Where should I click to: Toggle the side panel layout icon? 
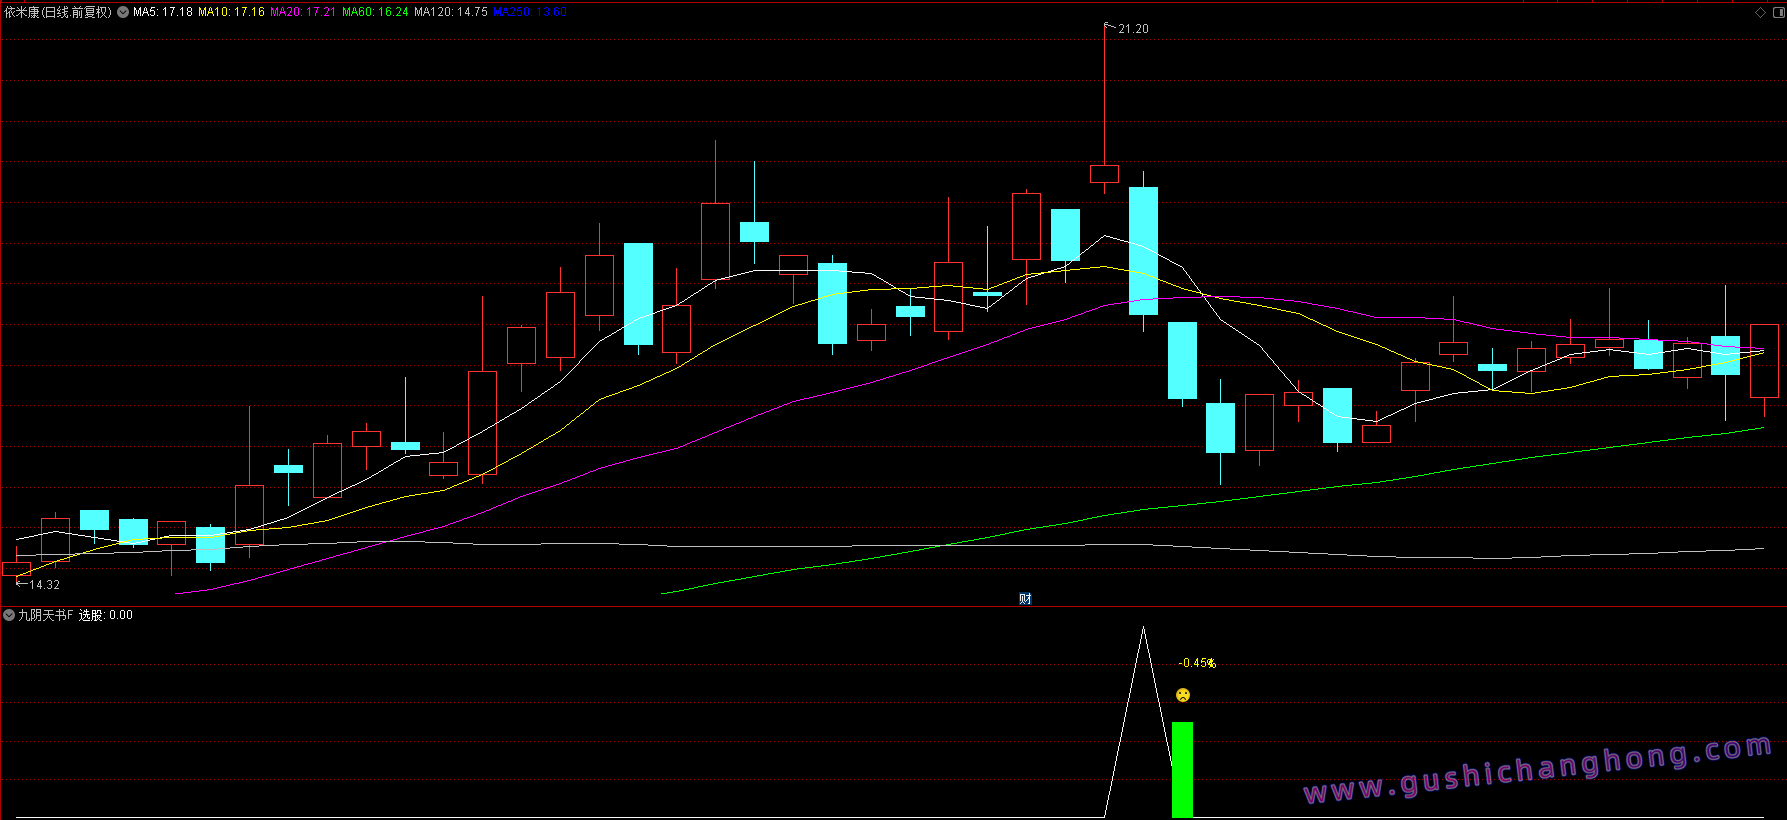[x=1777, y=12]
